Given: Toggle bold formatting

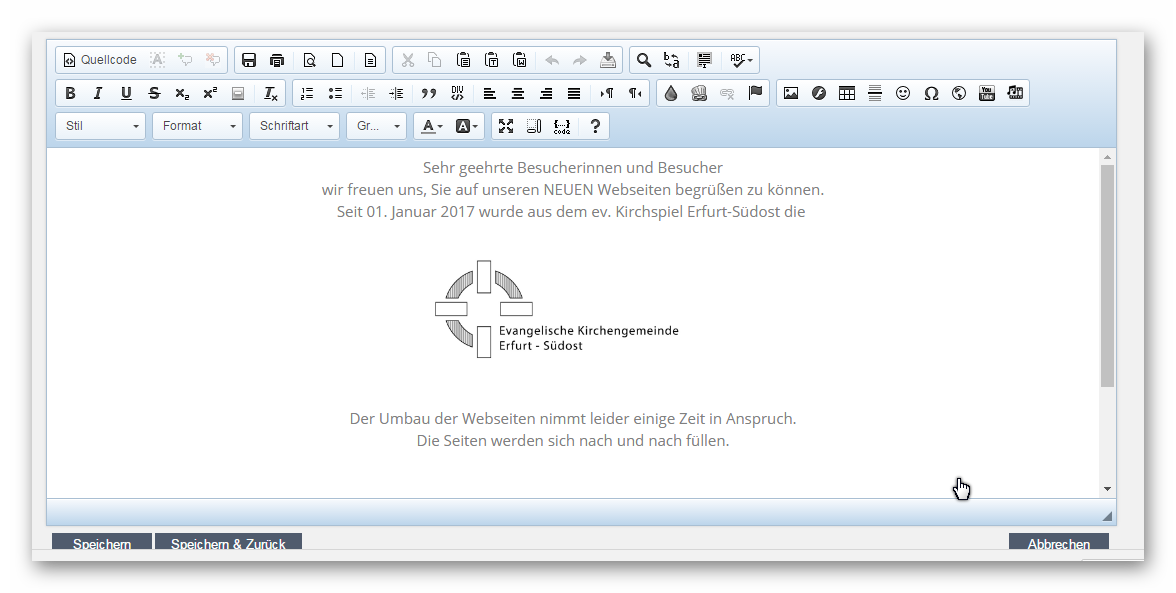Looking at the screenshot, I should pos(70,93).
